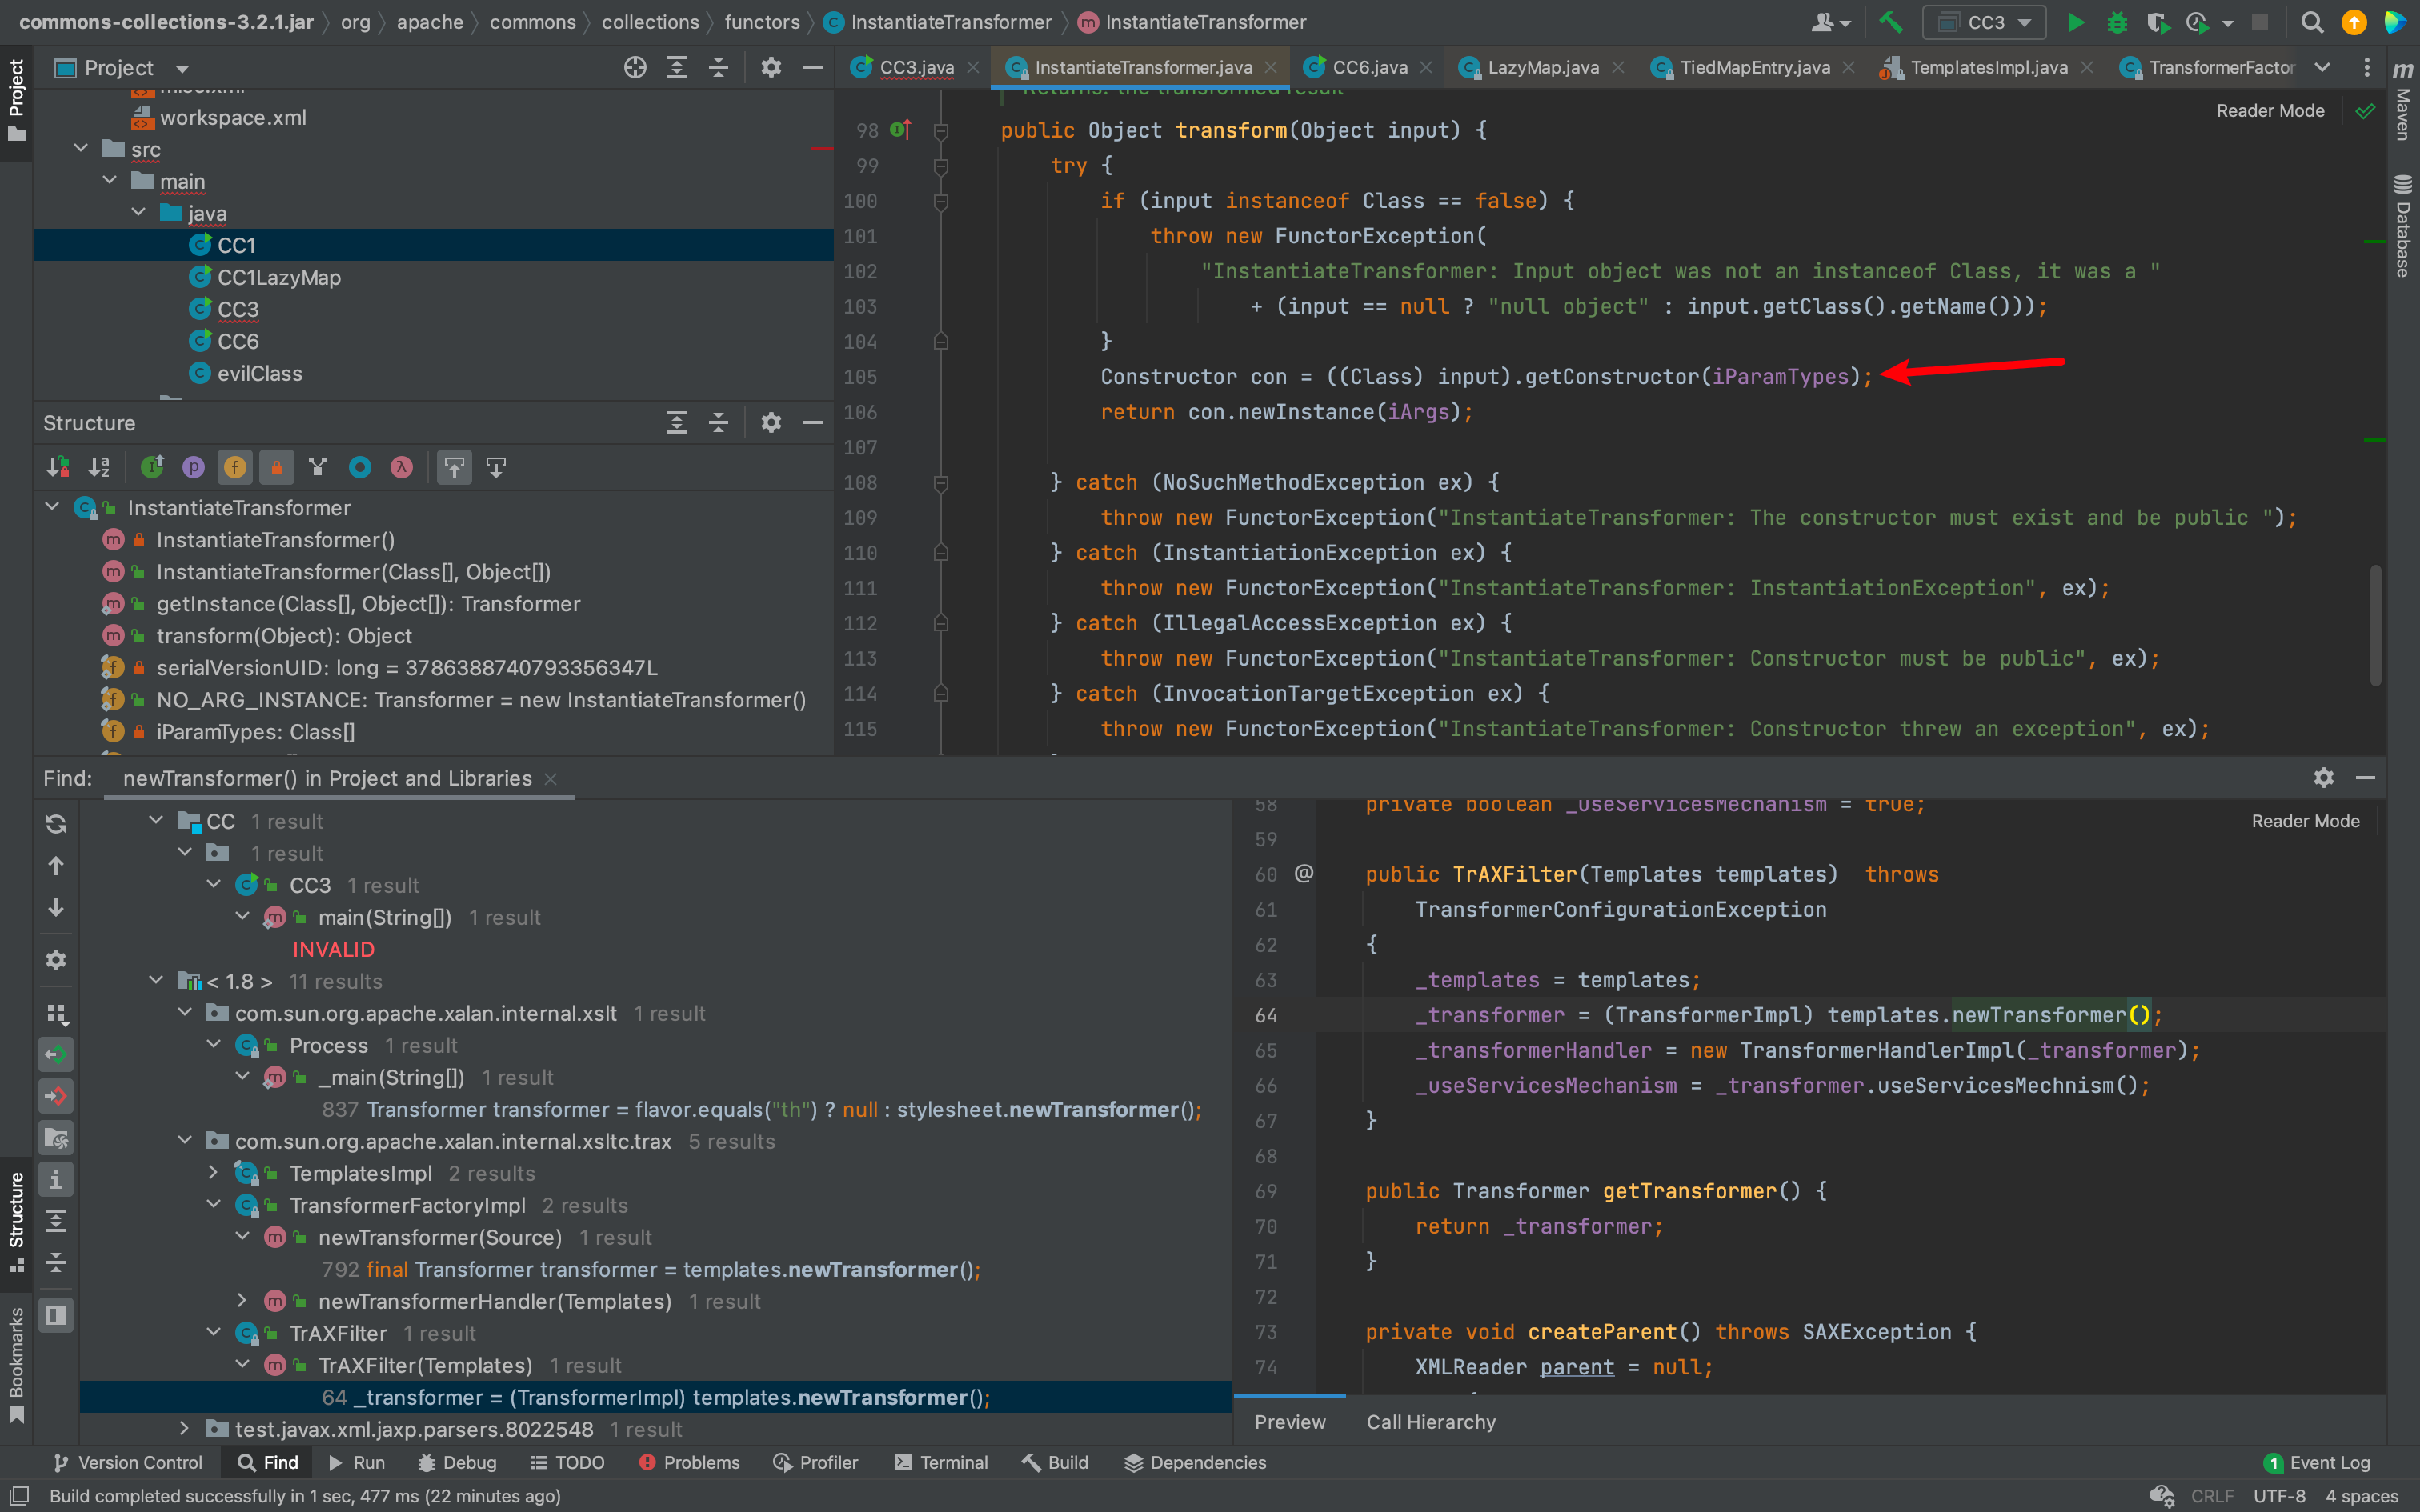Image resolution: width=2420 pixels, height=1512 pixels.
Task: Rerun the find usages search
Action: (x=56, y=823)
